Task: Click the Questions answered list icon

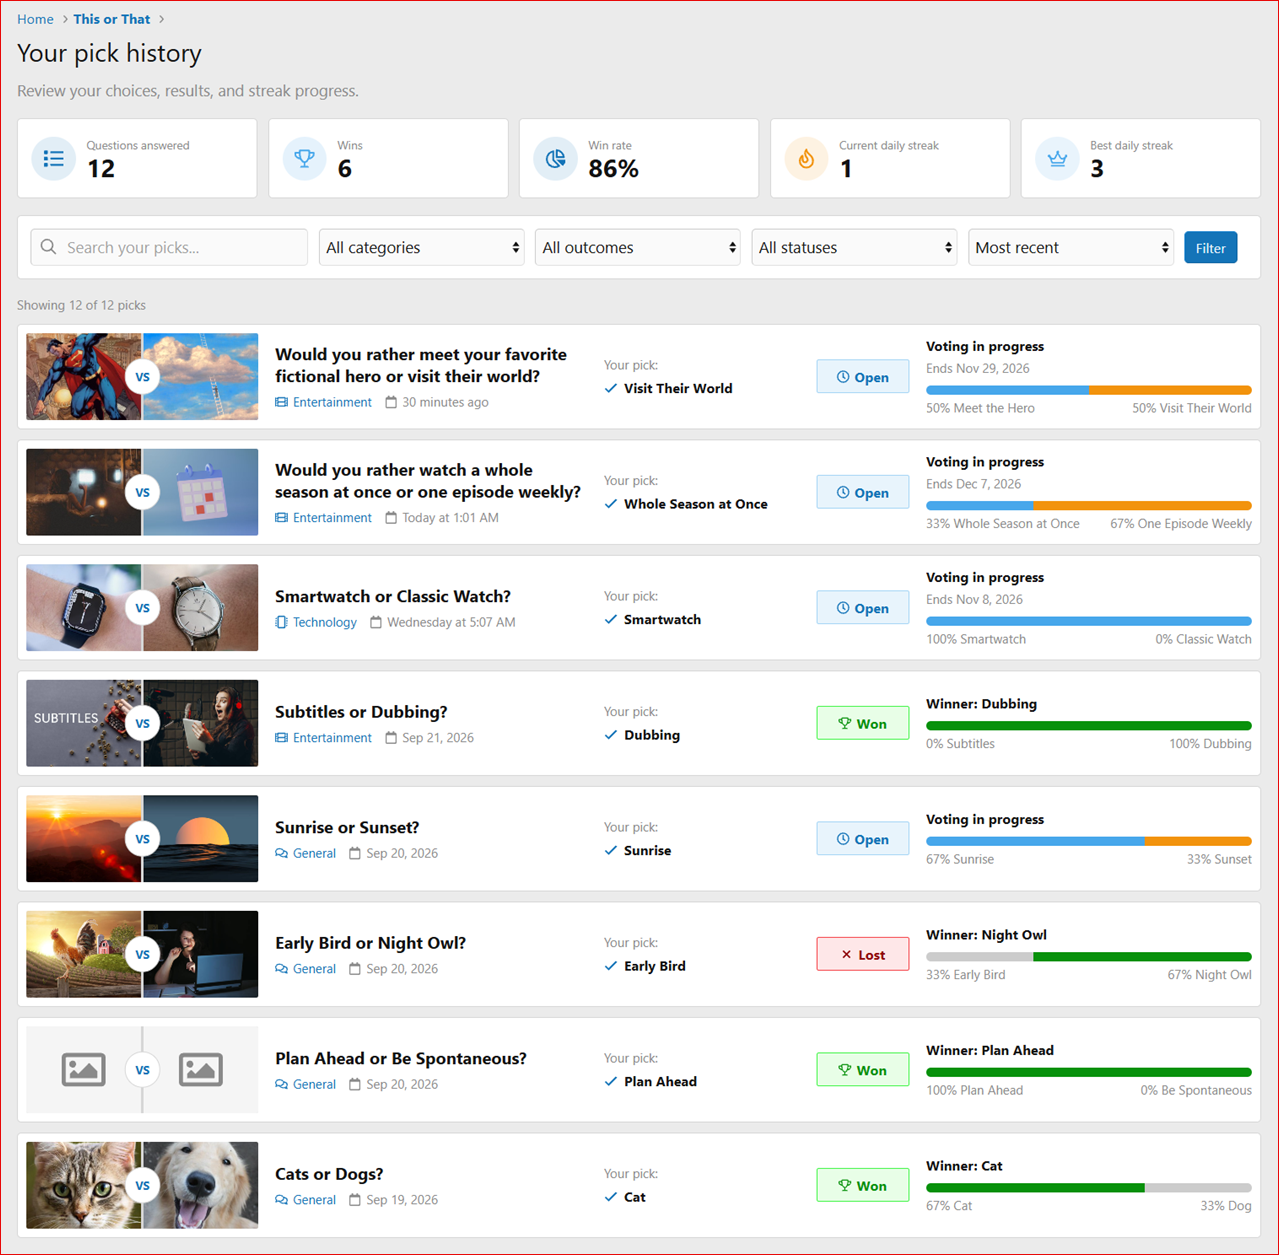Action: click(54, 158)
